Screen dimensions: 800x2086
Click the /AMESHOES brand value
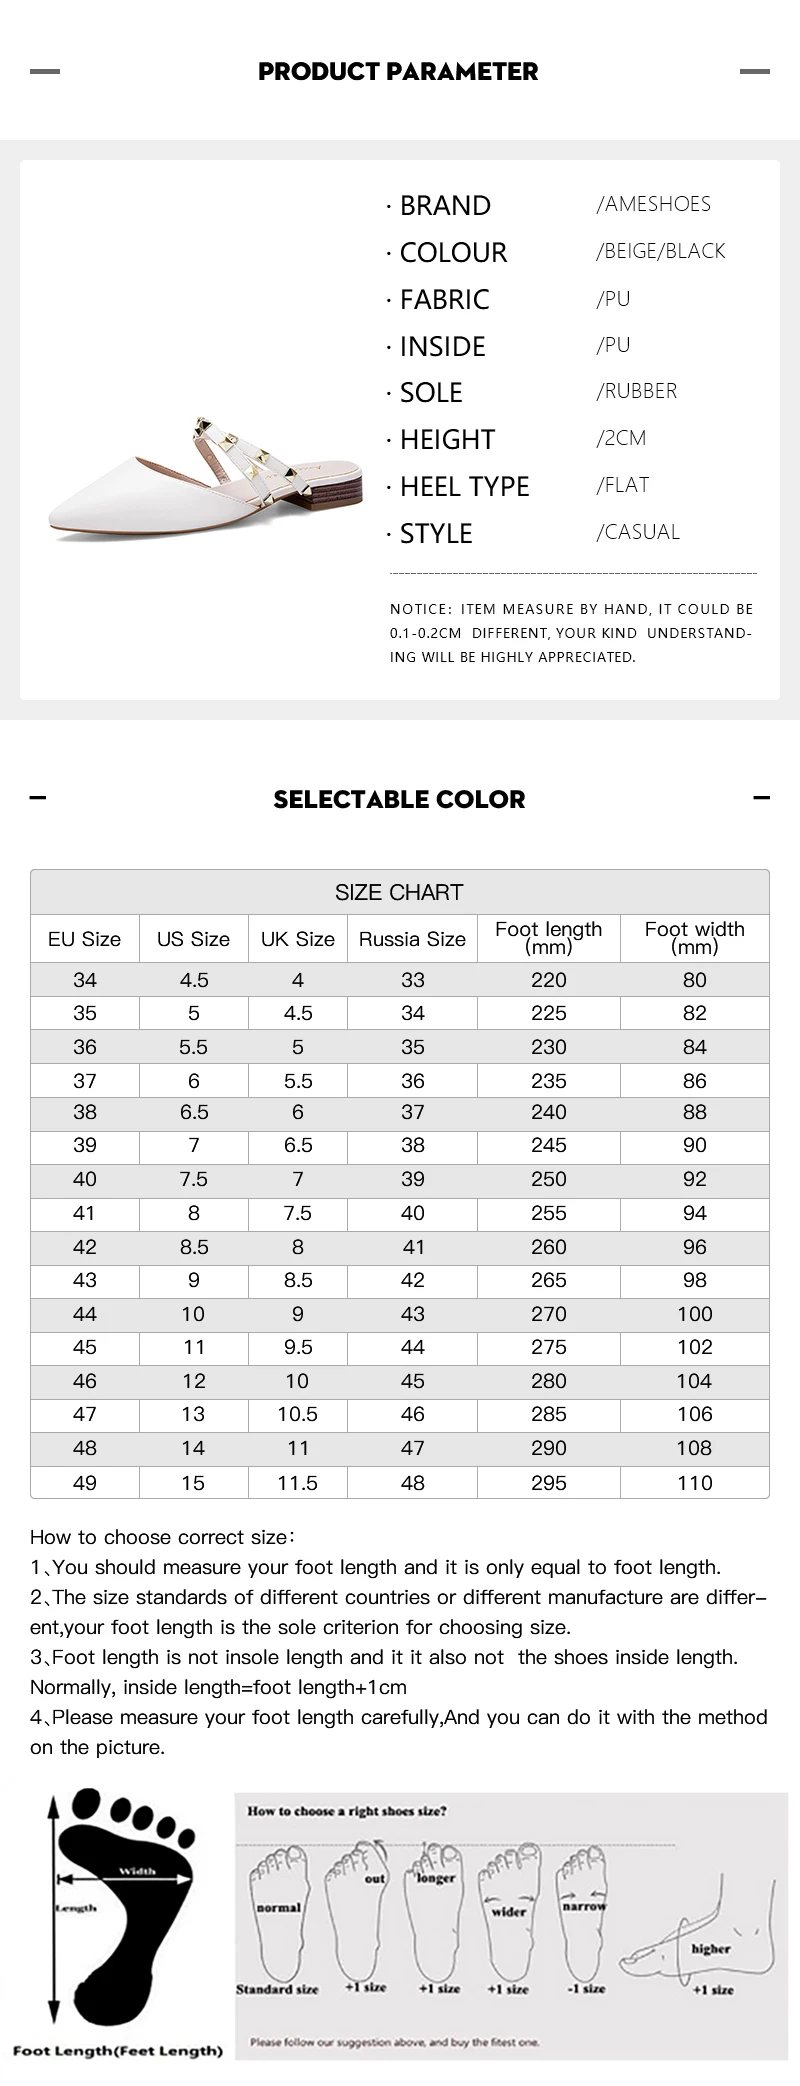(x=653, y=204)
